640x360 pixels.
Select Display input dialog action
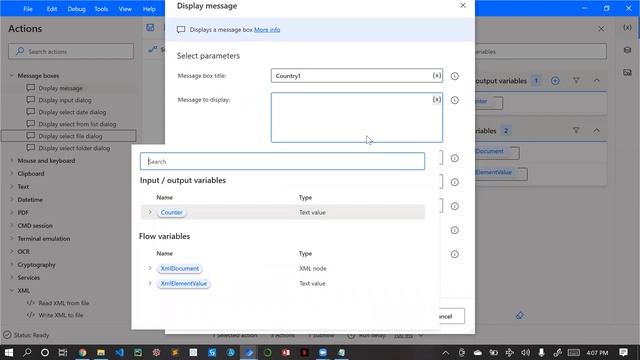tap(64, 100)
